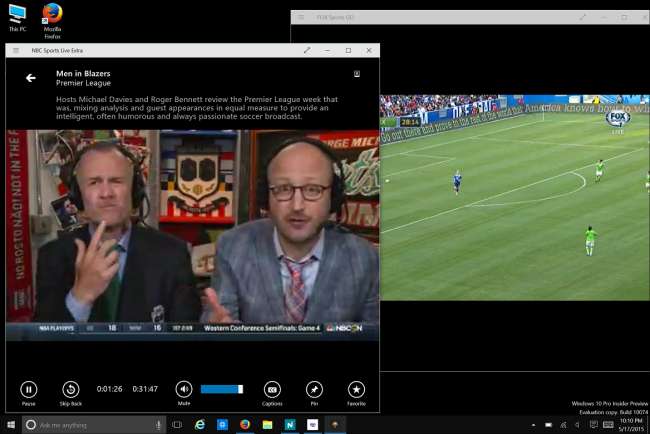The height and width of the screenshot is (434, 650).
Task: Toggle Captions in the player
Action: (x=272, y=389)
